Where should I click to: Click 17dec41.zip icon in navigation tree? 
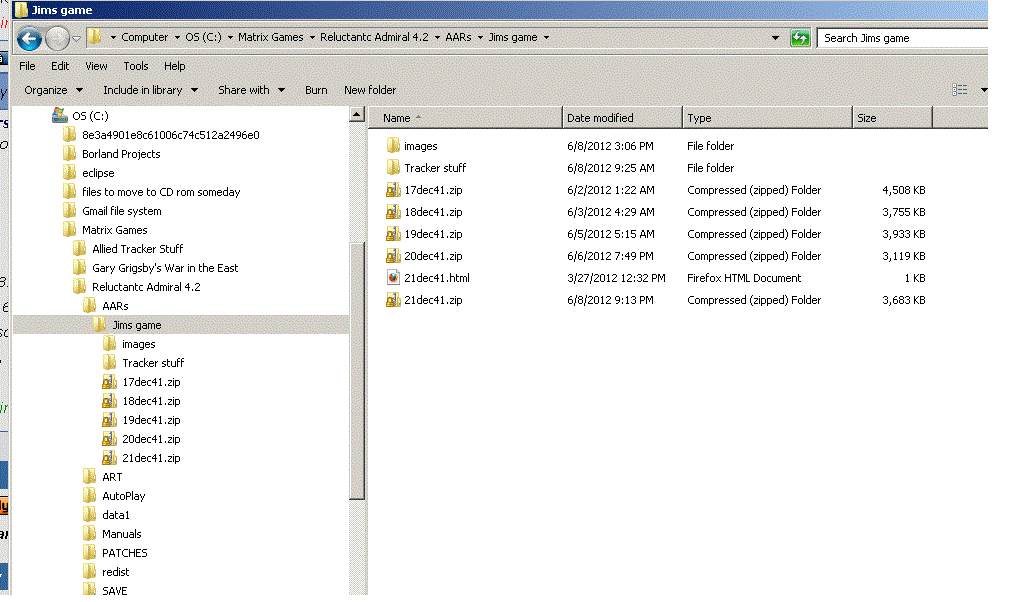pyautogui.click(x=110, y=381)
